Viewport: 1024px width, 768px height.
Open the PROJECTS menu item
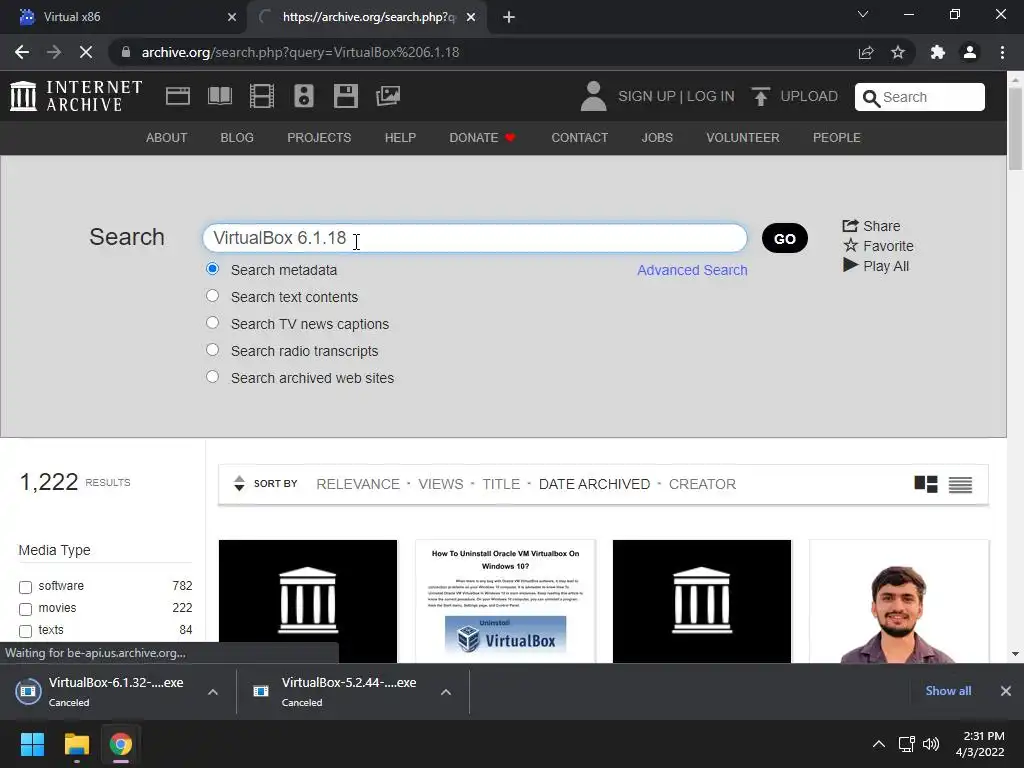coord(319,138)
